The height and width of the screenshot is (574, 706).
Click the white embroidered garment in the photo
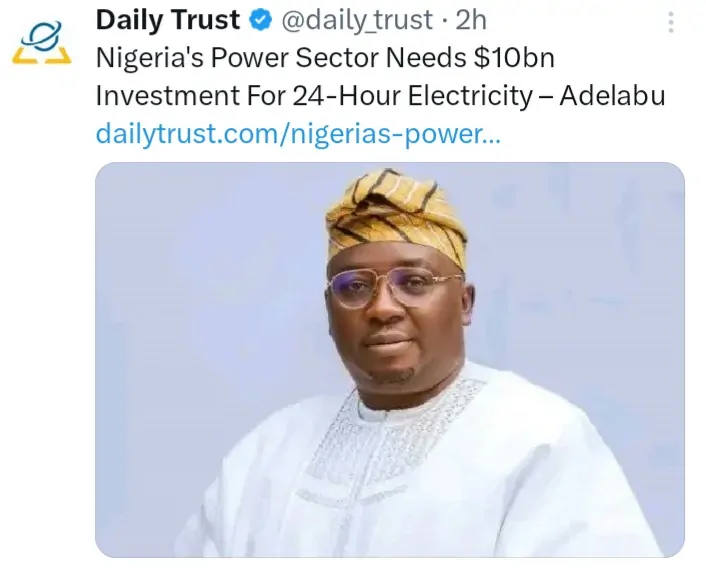400,470
